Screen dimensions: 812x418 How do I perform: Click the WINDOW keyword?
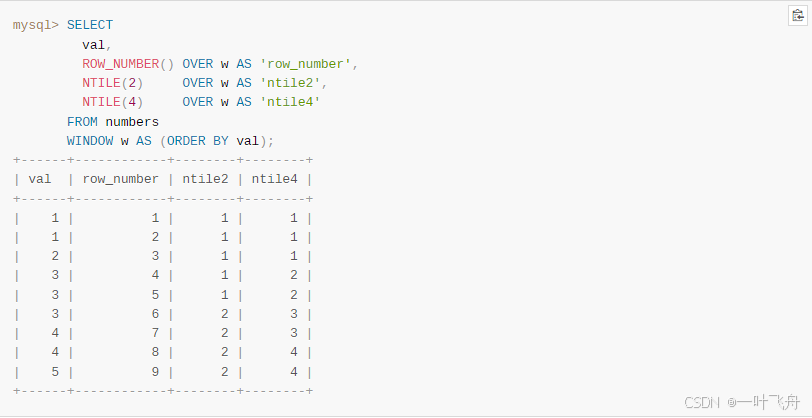pos(90,141)
